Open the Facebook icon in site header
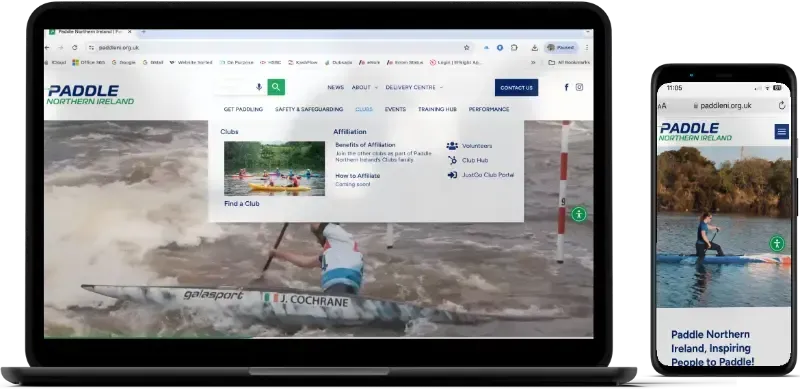This screenshot has width=800, height=390. tap(566, 87)
